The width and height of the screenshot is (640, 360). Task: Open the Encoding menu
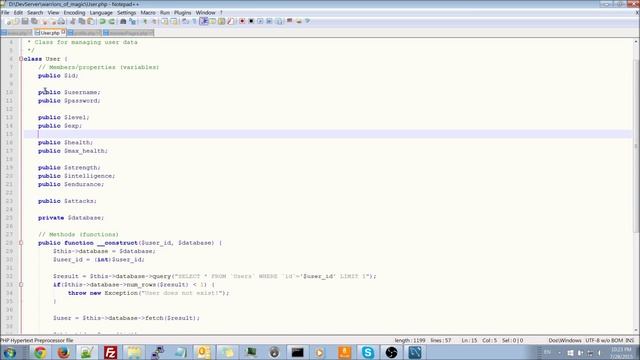tap(74, 13)
